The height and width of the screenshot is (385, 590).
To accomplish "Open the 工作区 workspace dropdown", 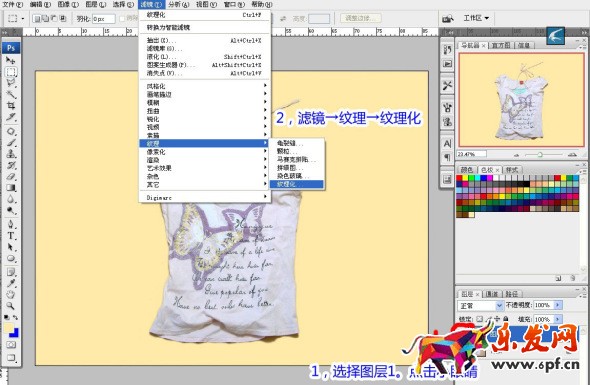I will click(x=476, y=18).
